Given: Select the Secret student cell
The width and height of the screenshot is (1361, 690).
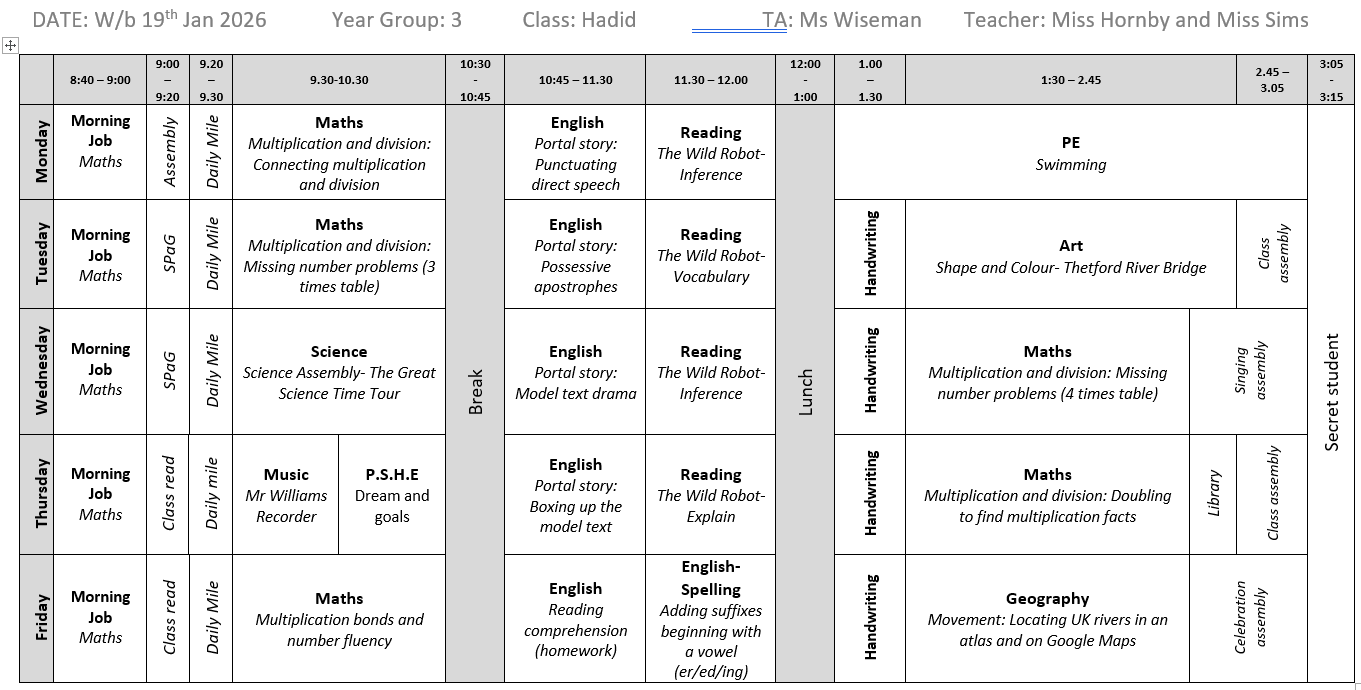Looking at the screenshot, I should [x=1331, y=392].
